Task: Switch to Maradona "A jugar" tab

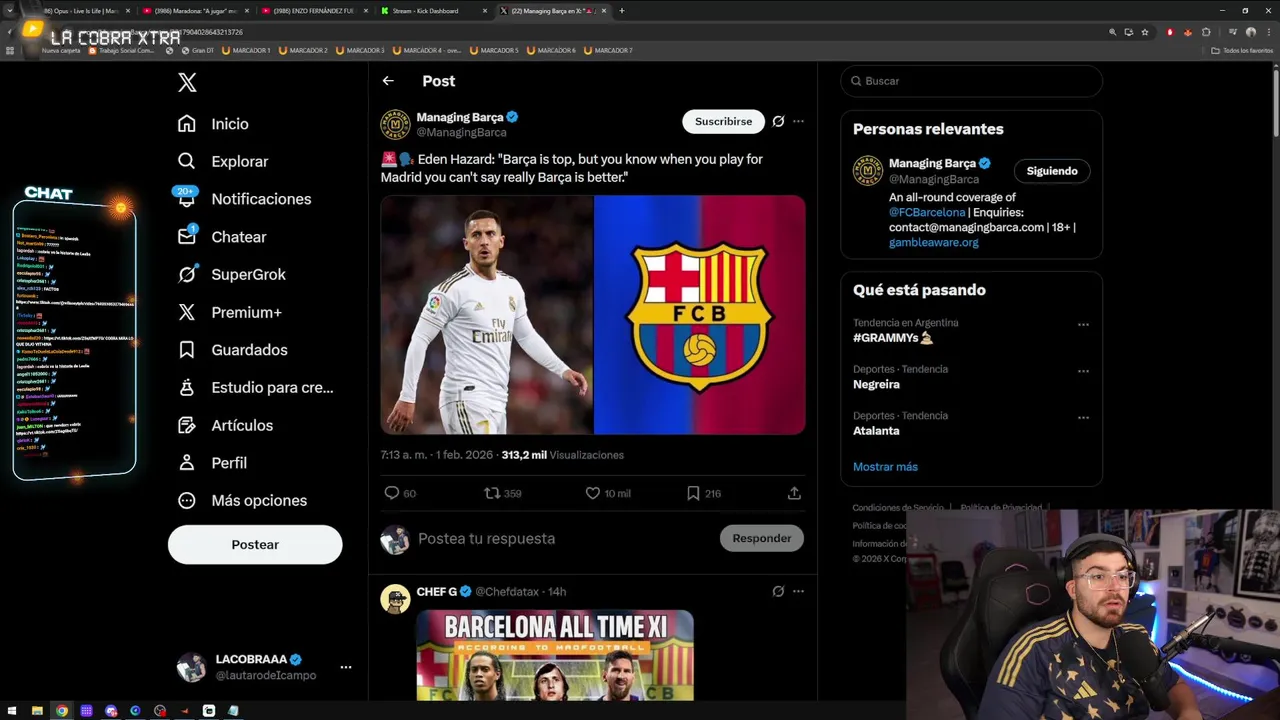Action: coord(194,11)
